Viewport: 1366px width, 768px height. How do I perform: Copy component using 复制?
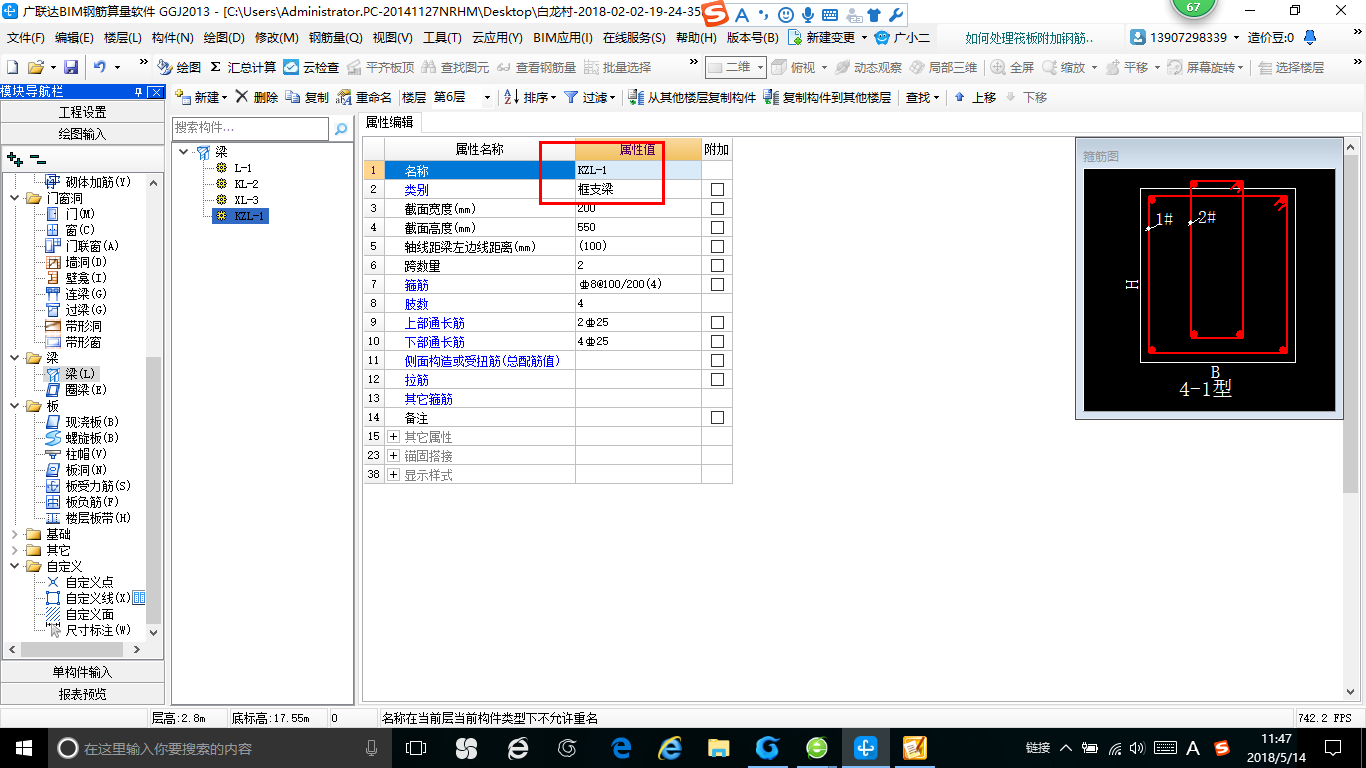point(307,97)
